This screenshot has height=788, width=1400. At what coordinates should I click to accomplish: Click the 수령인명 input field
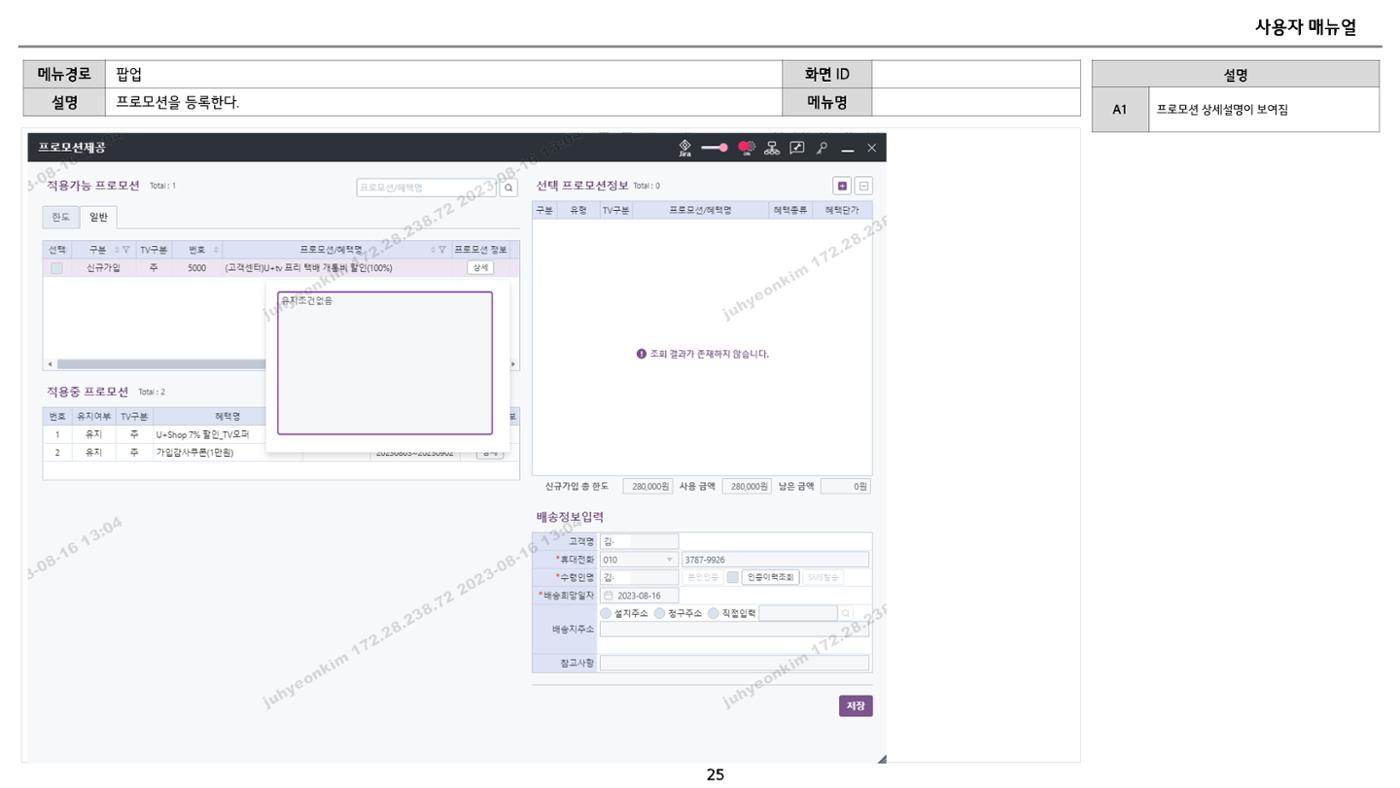pos(638,577)
